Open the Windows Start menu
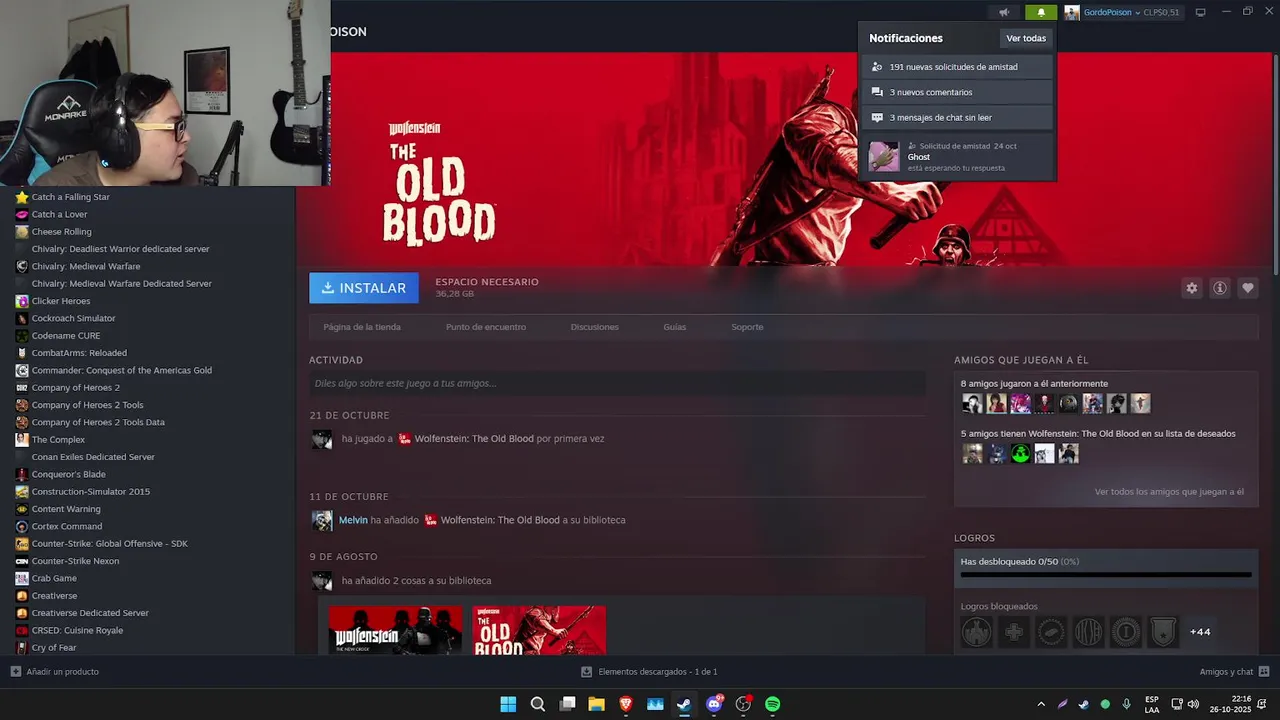This screenshot has height=720, width=1280. 508,704
